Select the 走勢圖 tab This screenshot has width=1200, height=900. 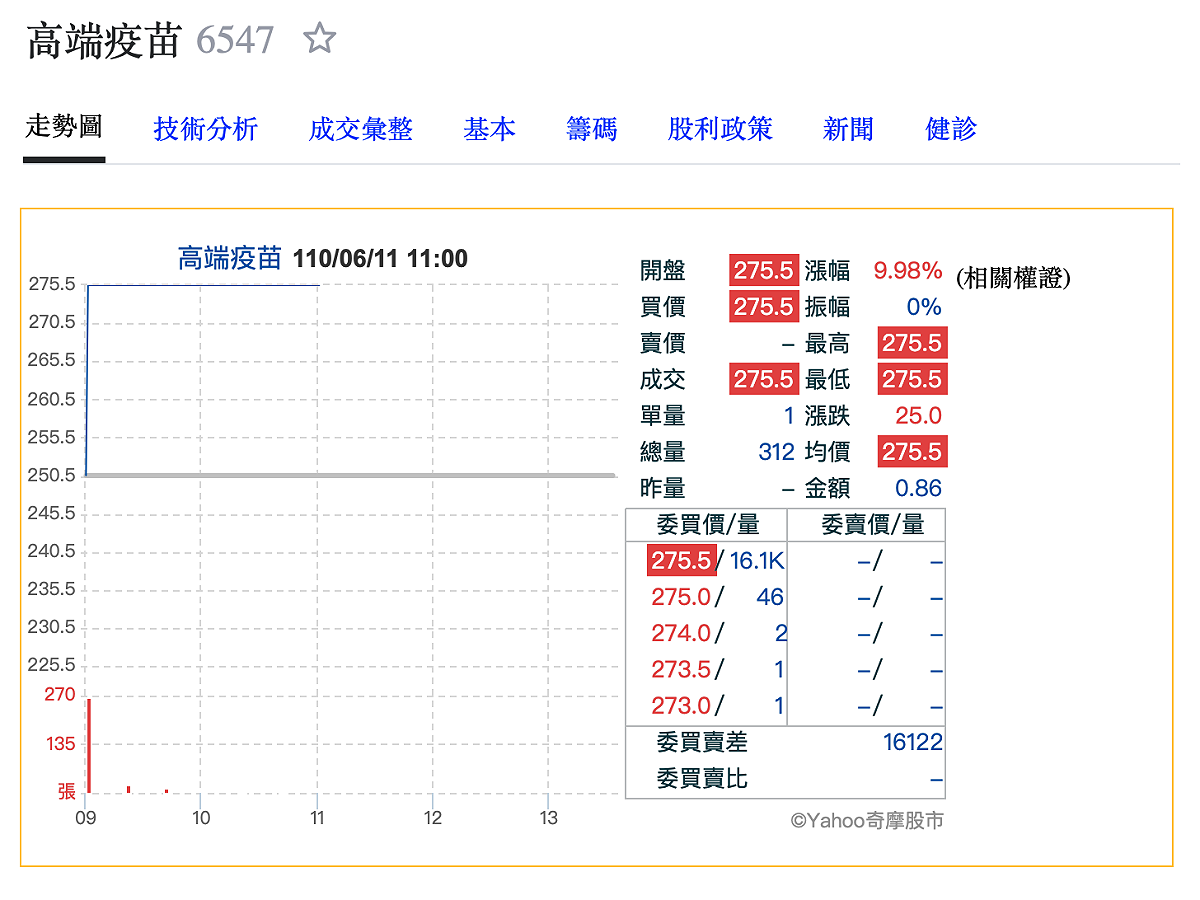[64, 128]
